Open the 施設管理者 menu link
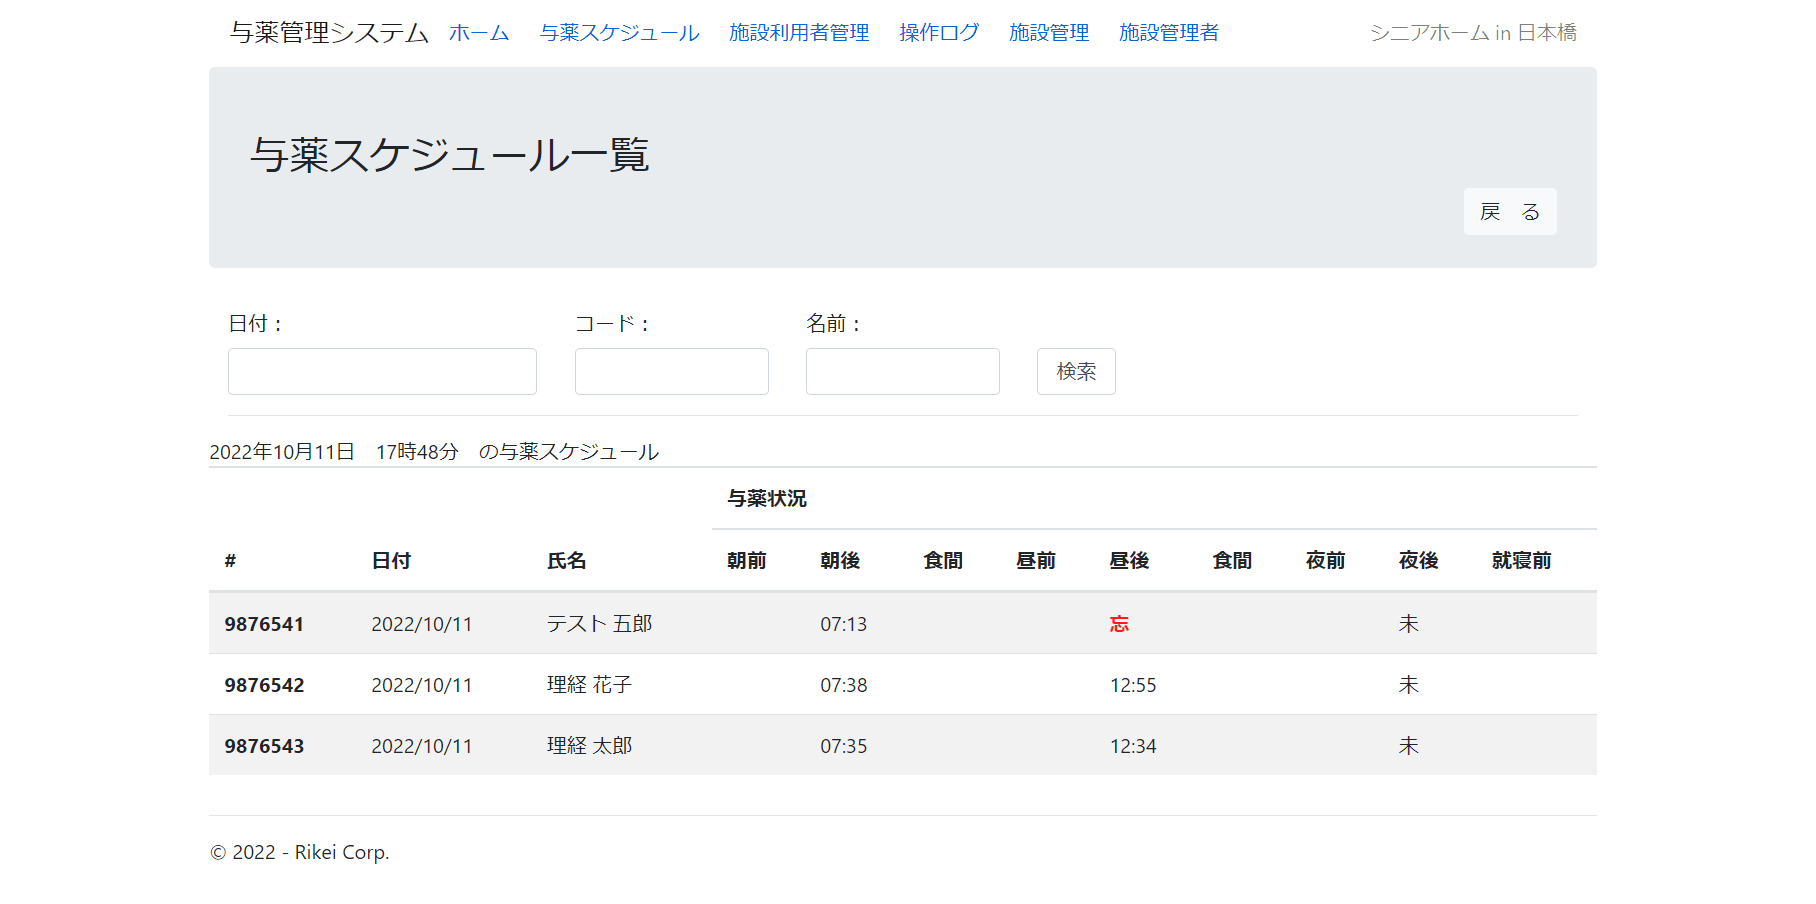The height and width of the screenshot is (904, 1816). 1168,33
